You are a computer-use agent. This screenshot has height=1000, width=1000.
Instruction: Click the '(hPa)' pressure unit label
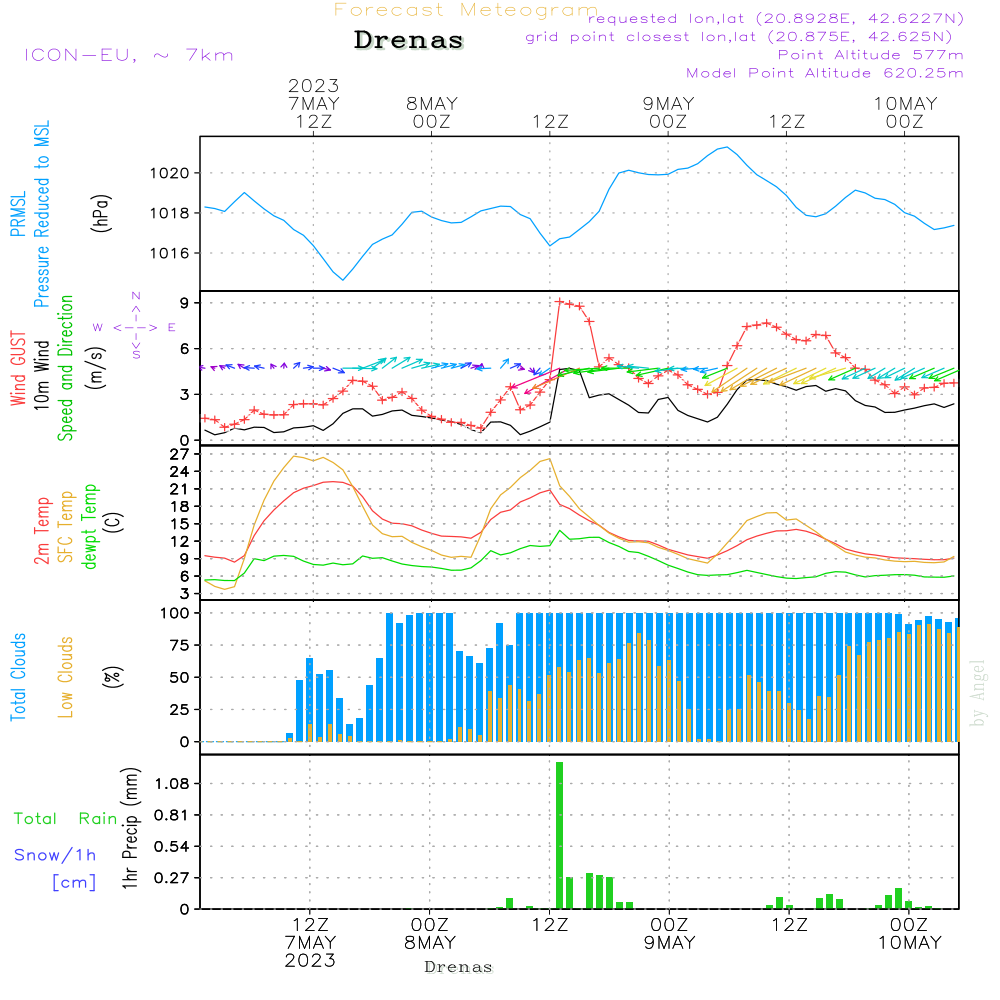(x=101, y=213)
